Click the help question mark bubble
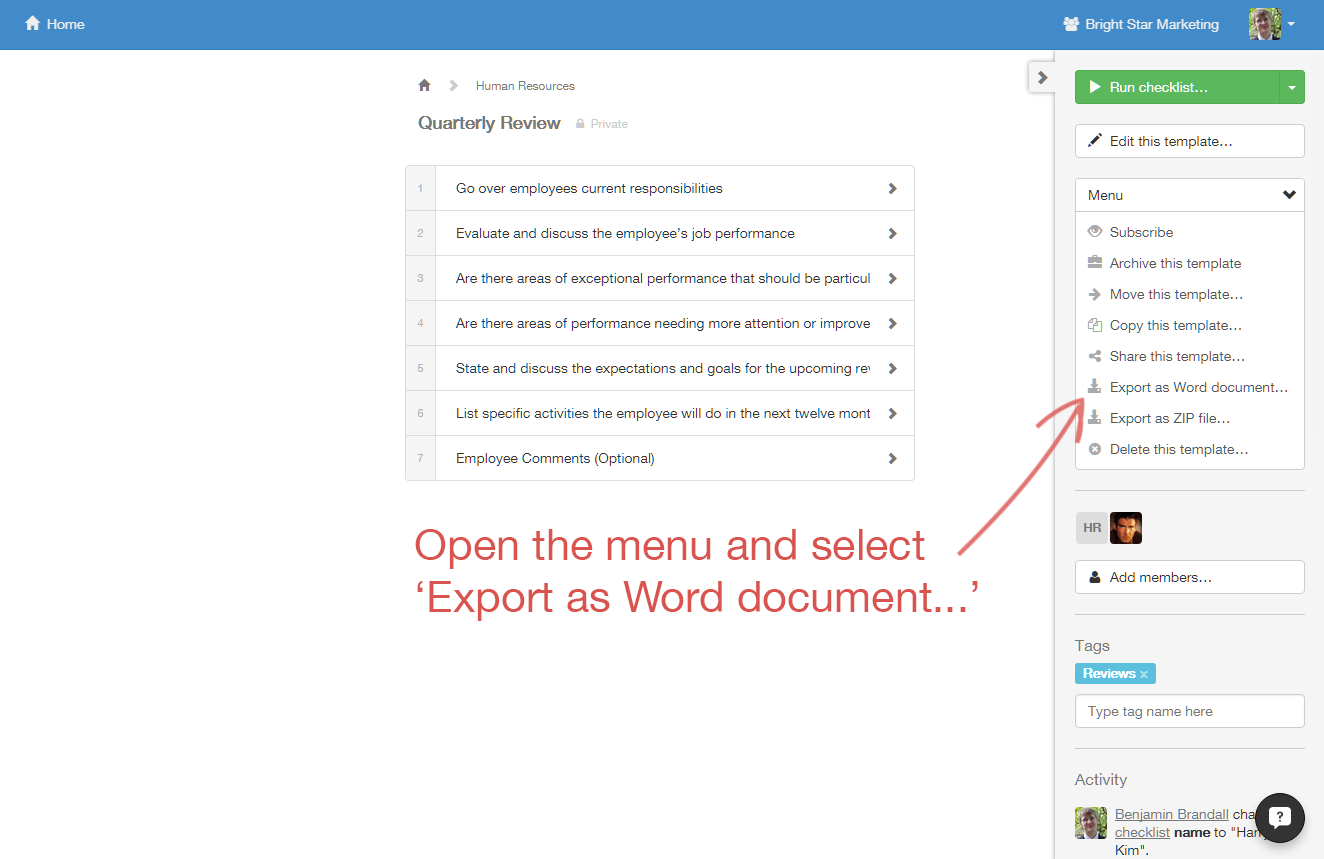This screenshot has width=1324, height=859. (1280, 817)
